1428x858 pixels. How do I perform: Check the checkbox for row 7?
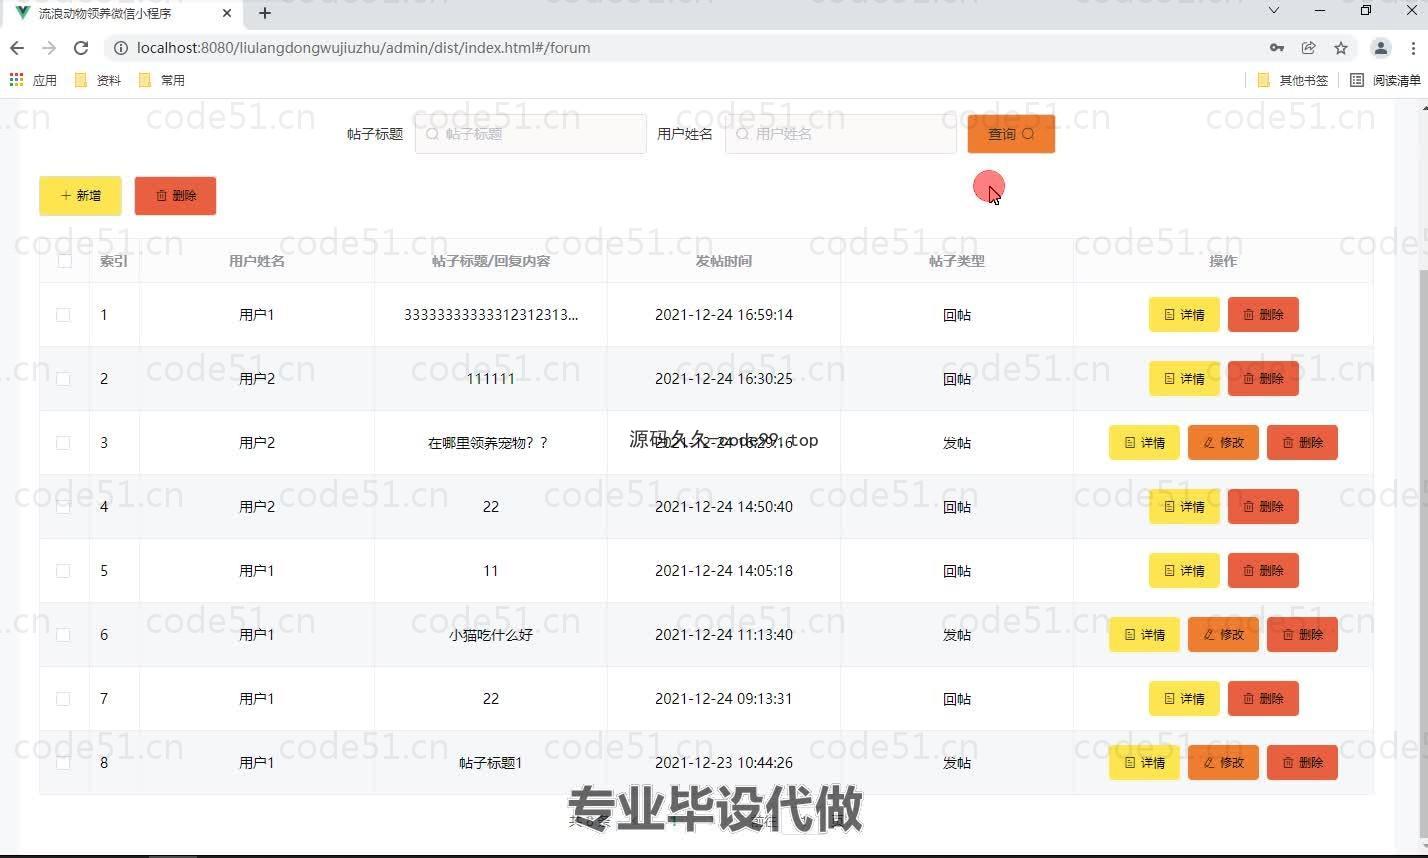tap(63, 699)
